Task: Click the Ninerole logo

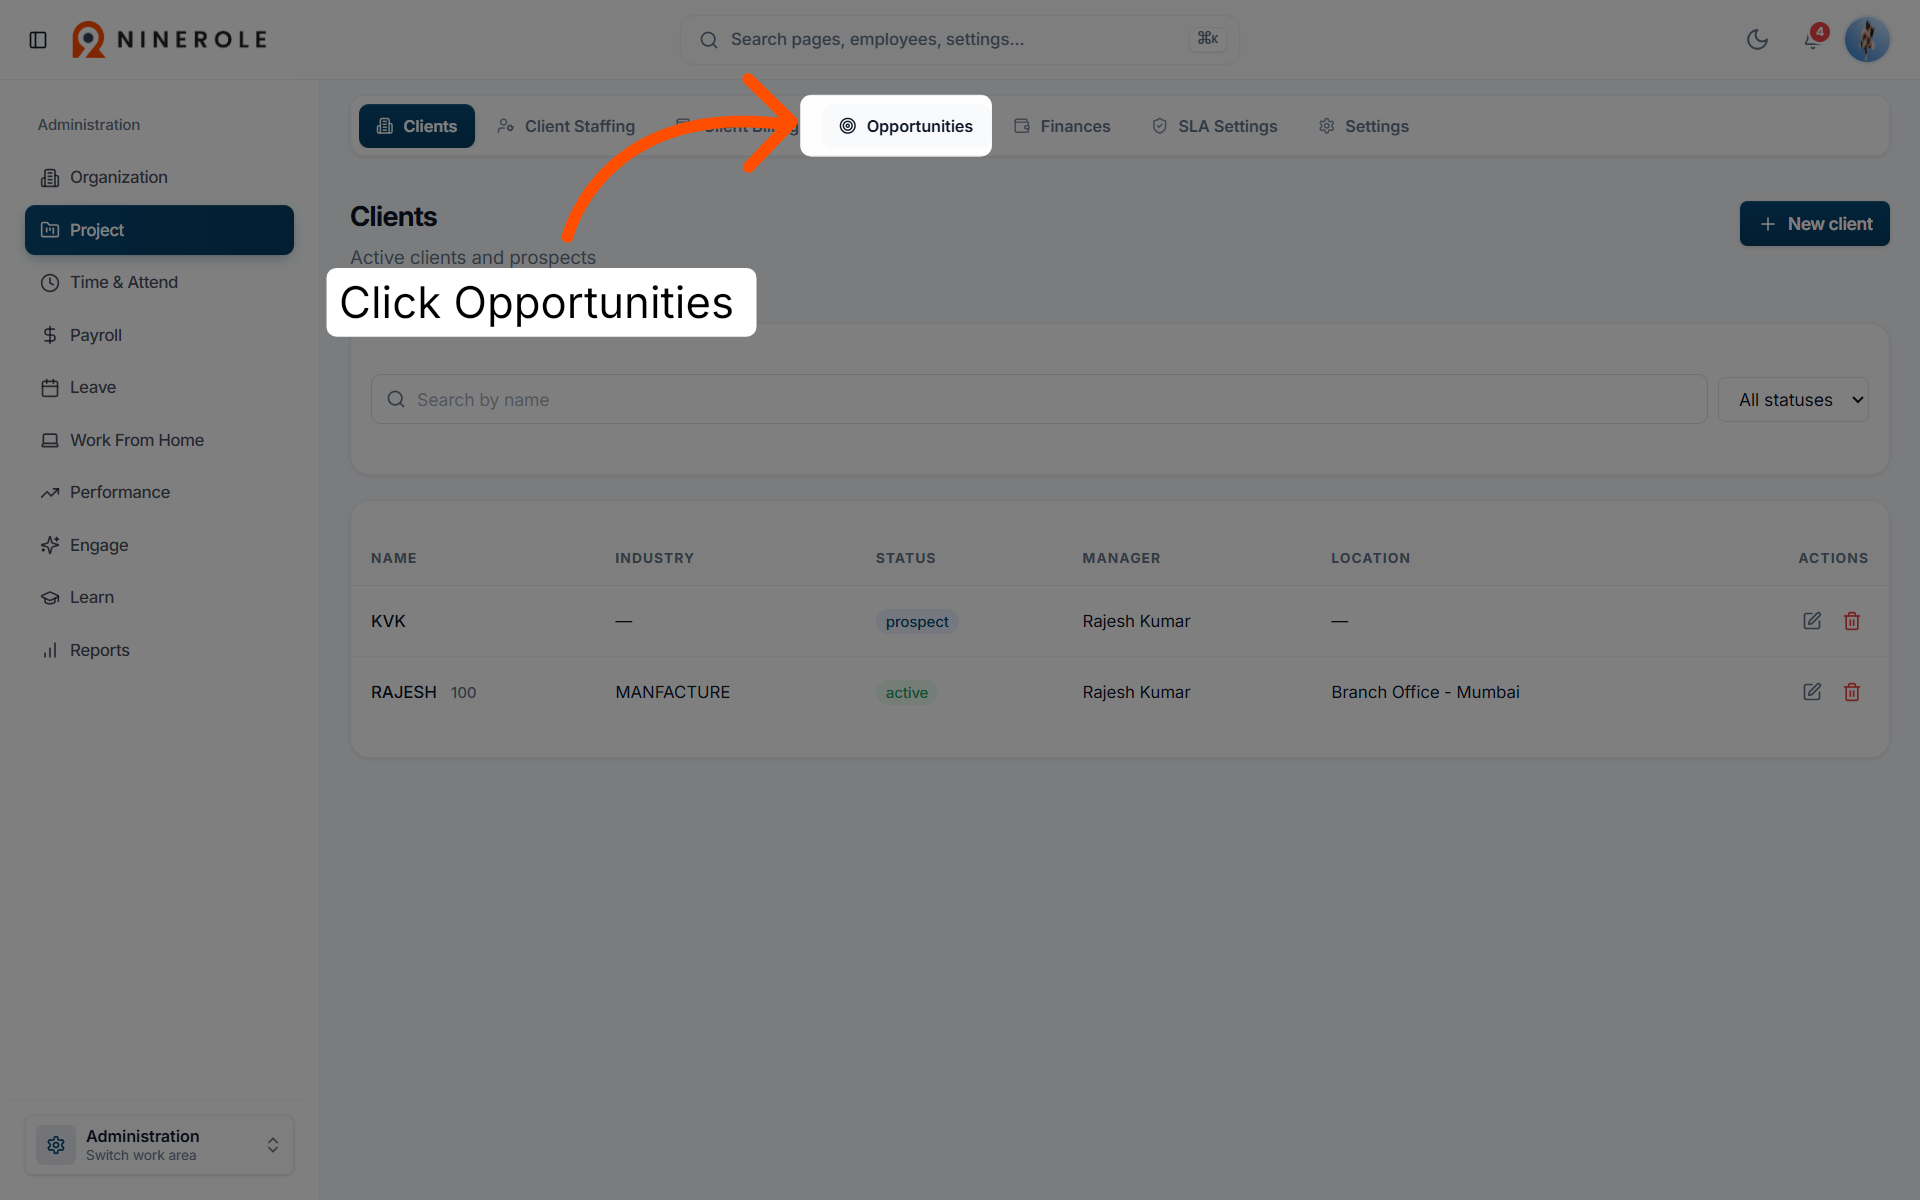Action: point(170,40)
